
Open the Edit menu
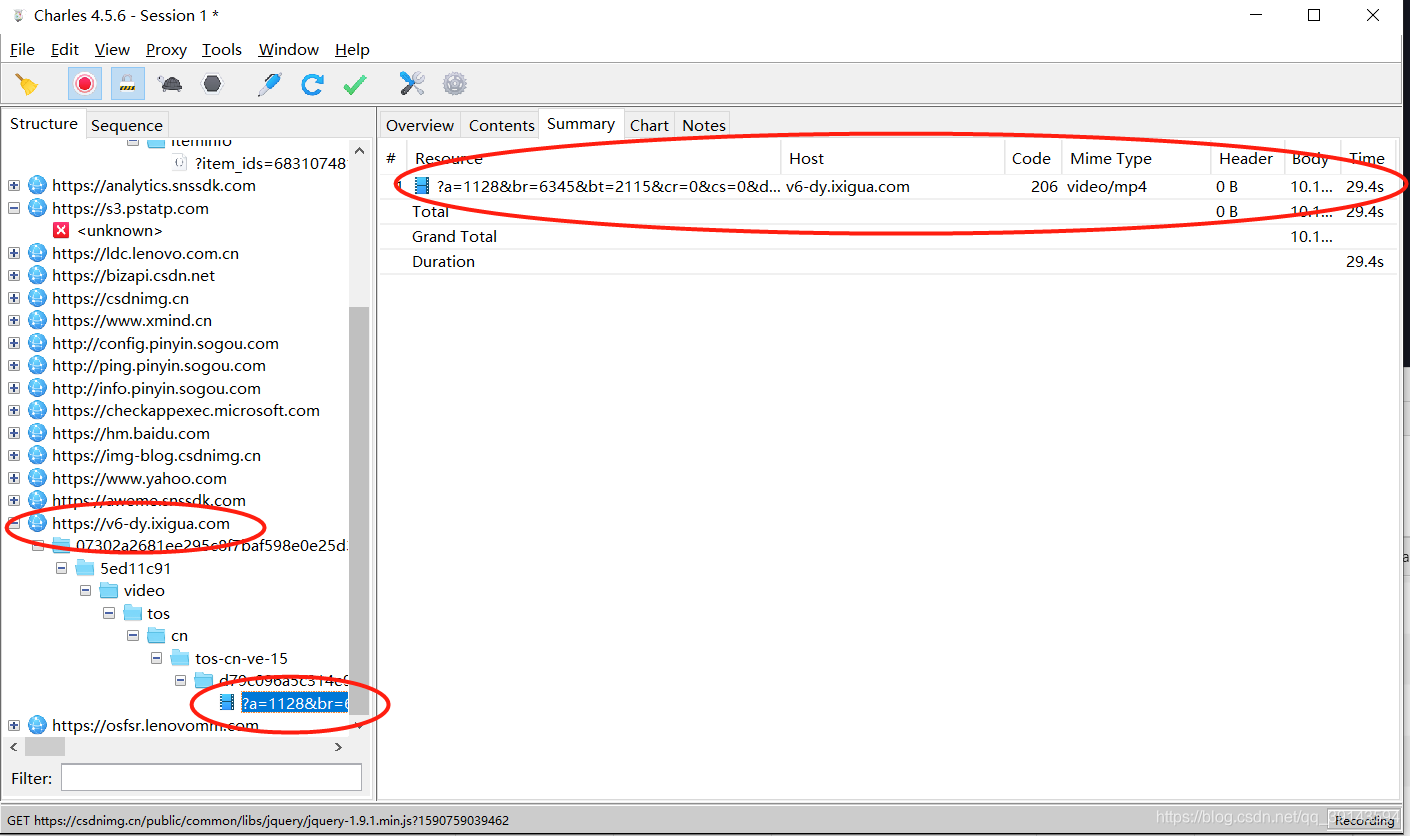pos(65,49)
